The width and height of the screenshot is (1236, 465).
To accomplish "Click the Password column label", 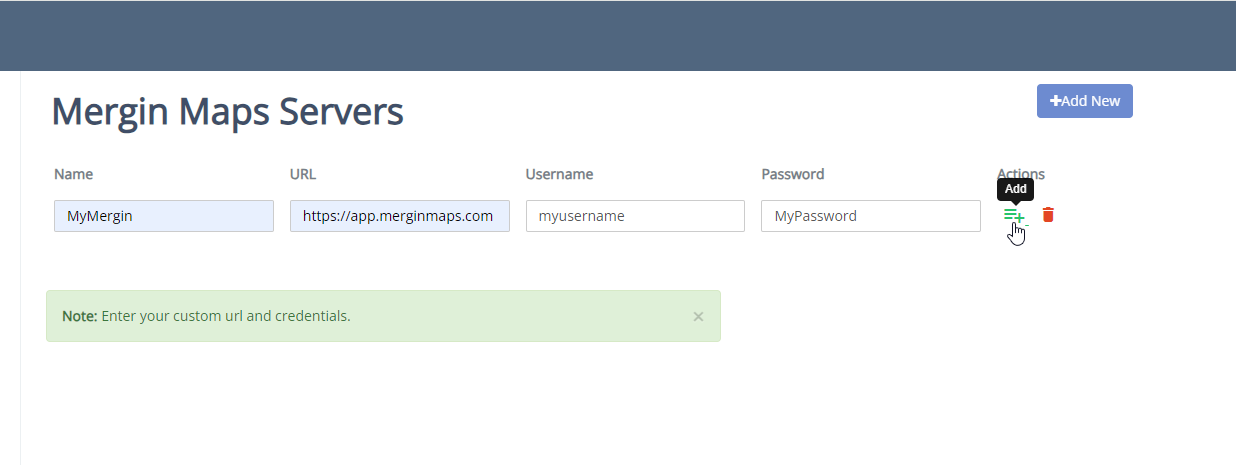I will point(792,174).
